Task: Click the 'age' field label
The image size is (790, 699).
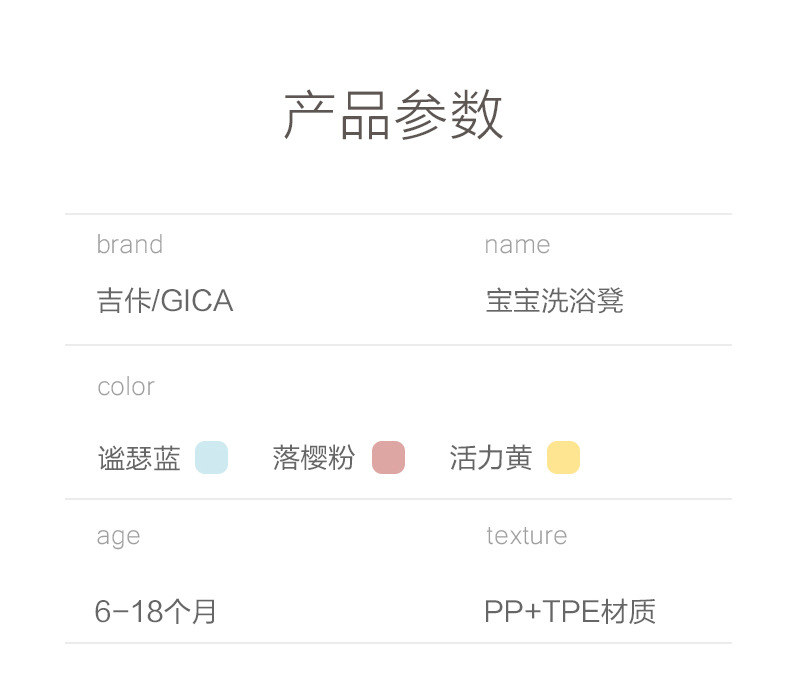Action: [118, 536]
